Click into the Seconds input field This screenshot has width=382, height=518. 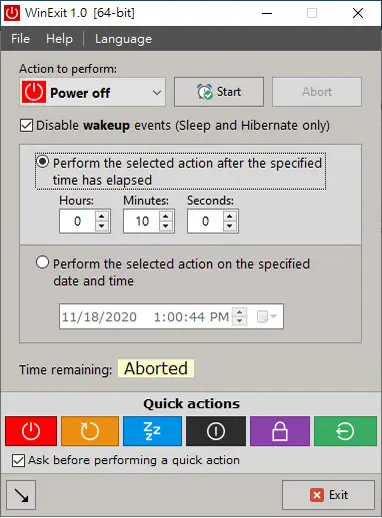coord(205,221)
